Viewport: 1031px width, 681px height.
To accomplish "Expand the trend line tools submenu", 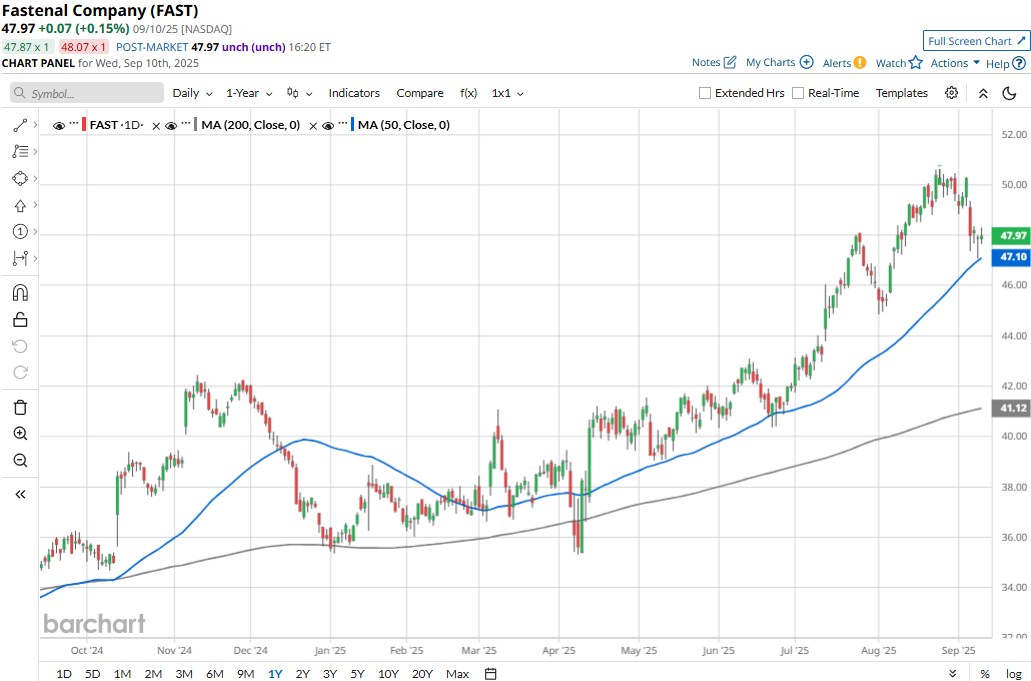I will coord(35,125).
